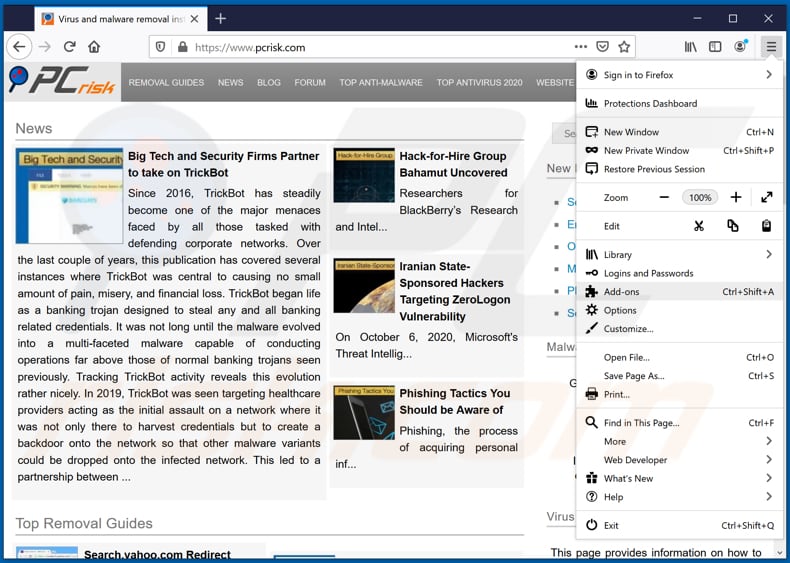Screen dimensions: 790x563
Task: Toggle the sidebar view icon
Action: 715,47
